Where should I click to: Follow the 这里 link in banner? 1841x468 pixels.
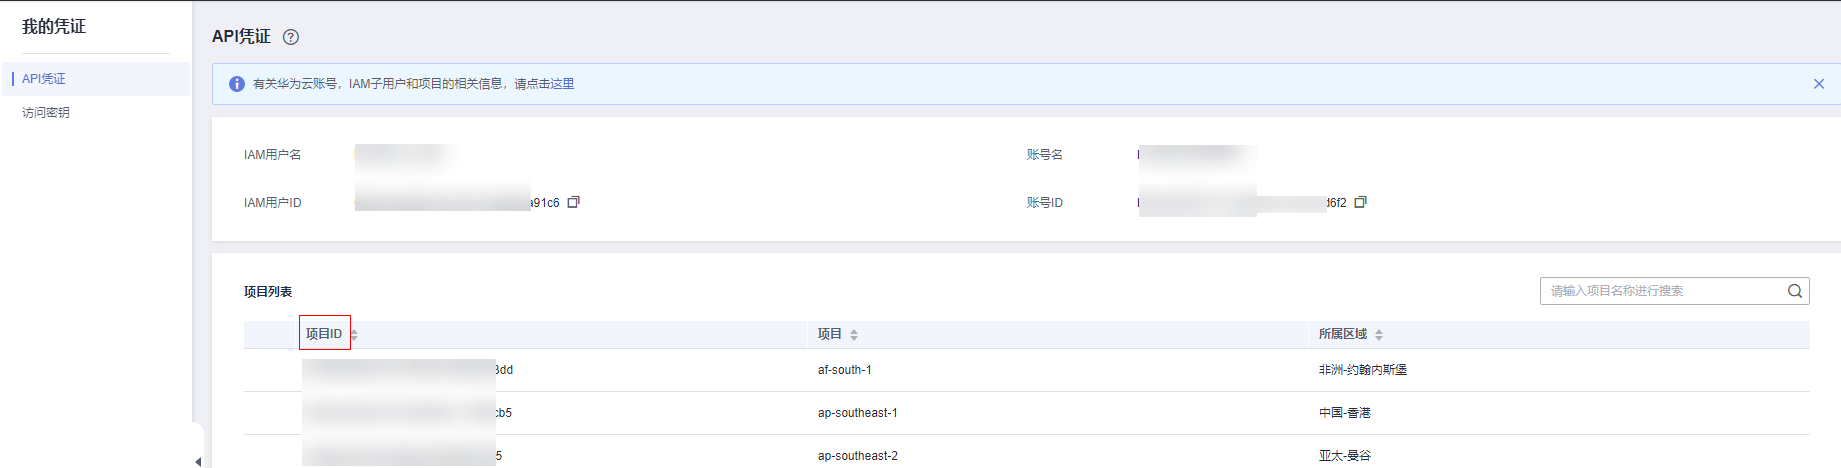tap(563, 84)
